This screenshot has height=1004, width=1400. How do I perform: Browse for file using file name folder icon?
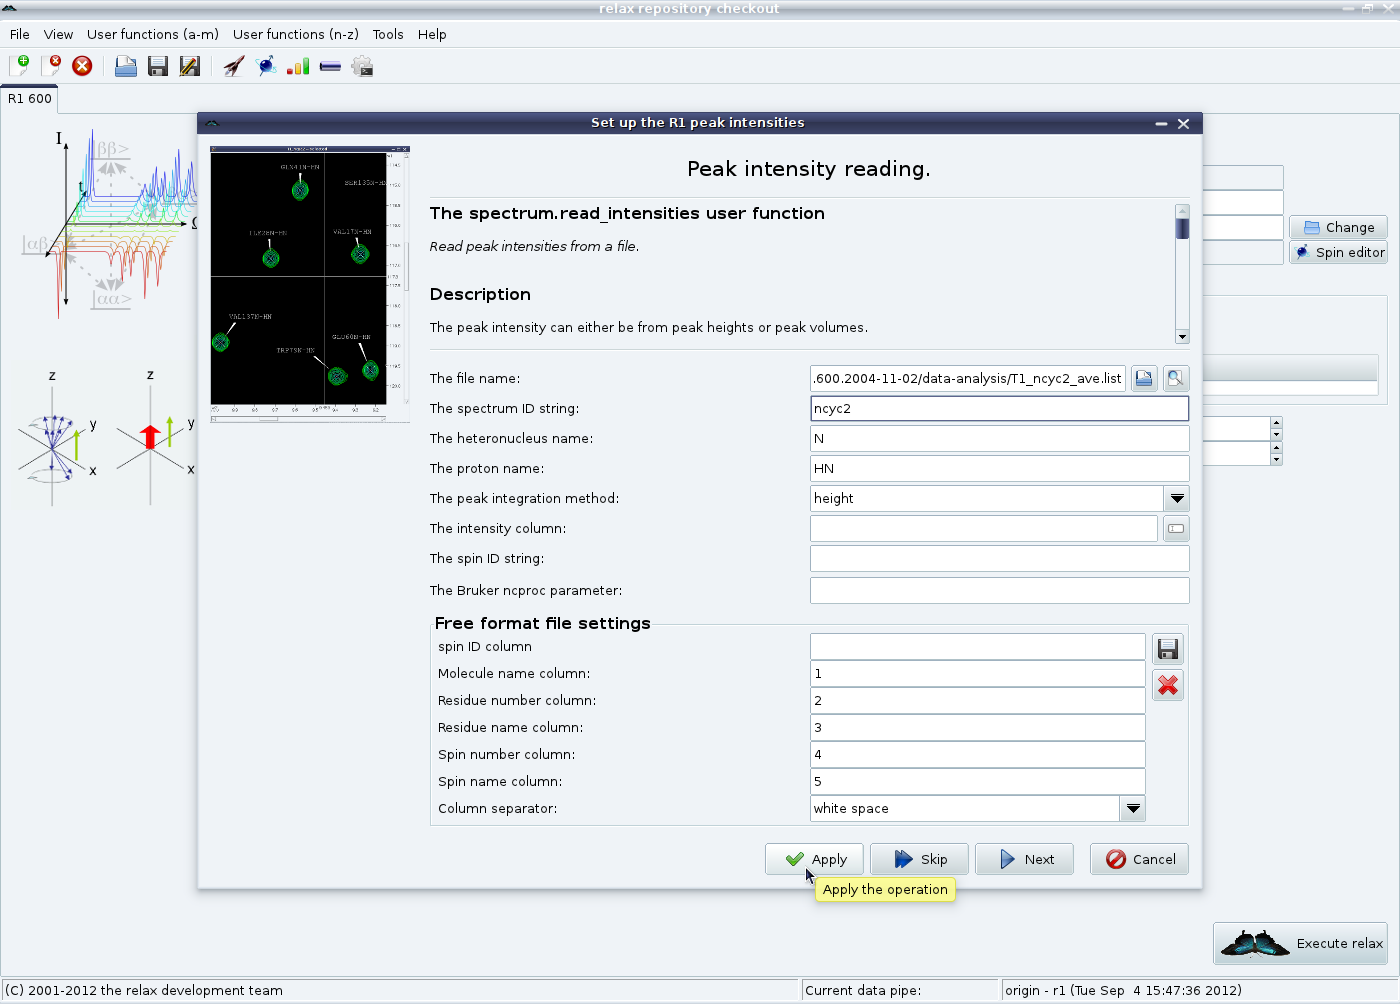pos(1144,378)
